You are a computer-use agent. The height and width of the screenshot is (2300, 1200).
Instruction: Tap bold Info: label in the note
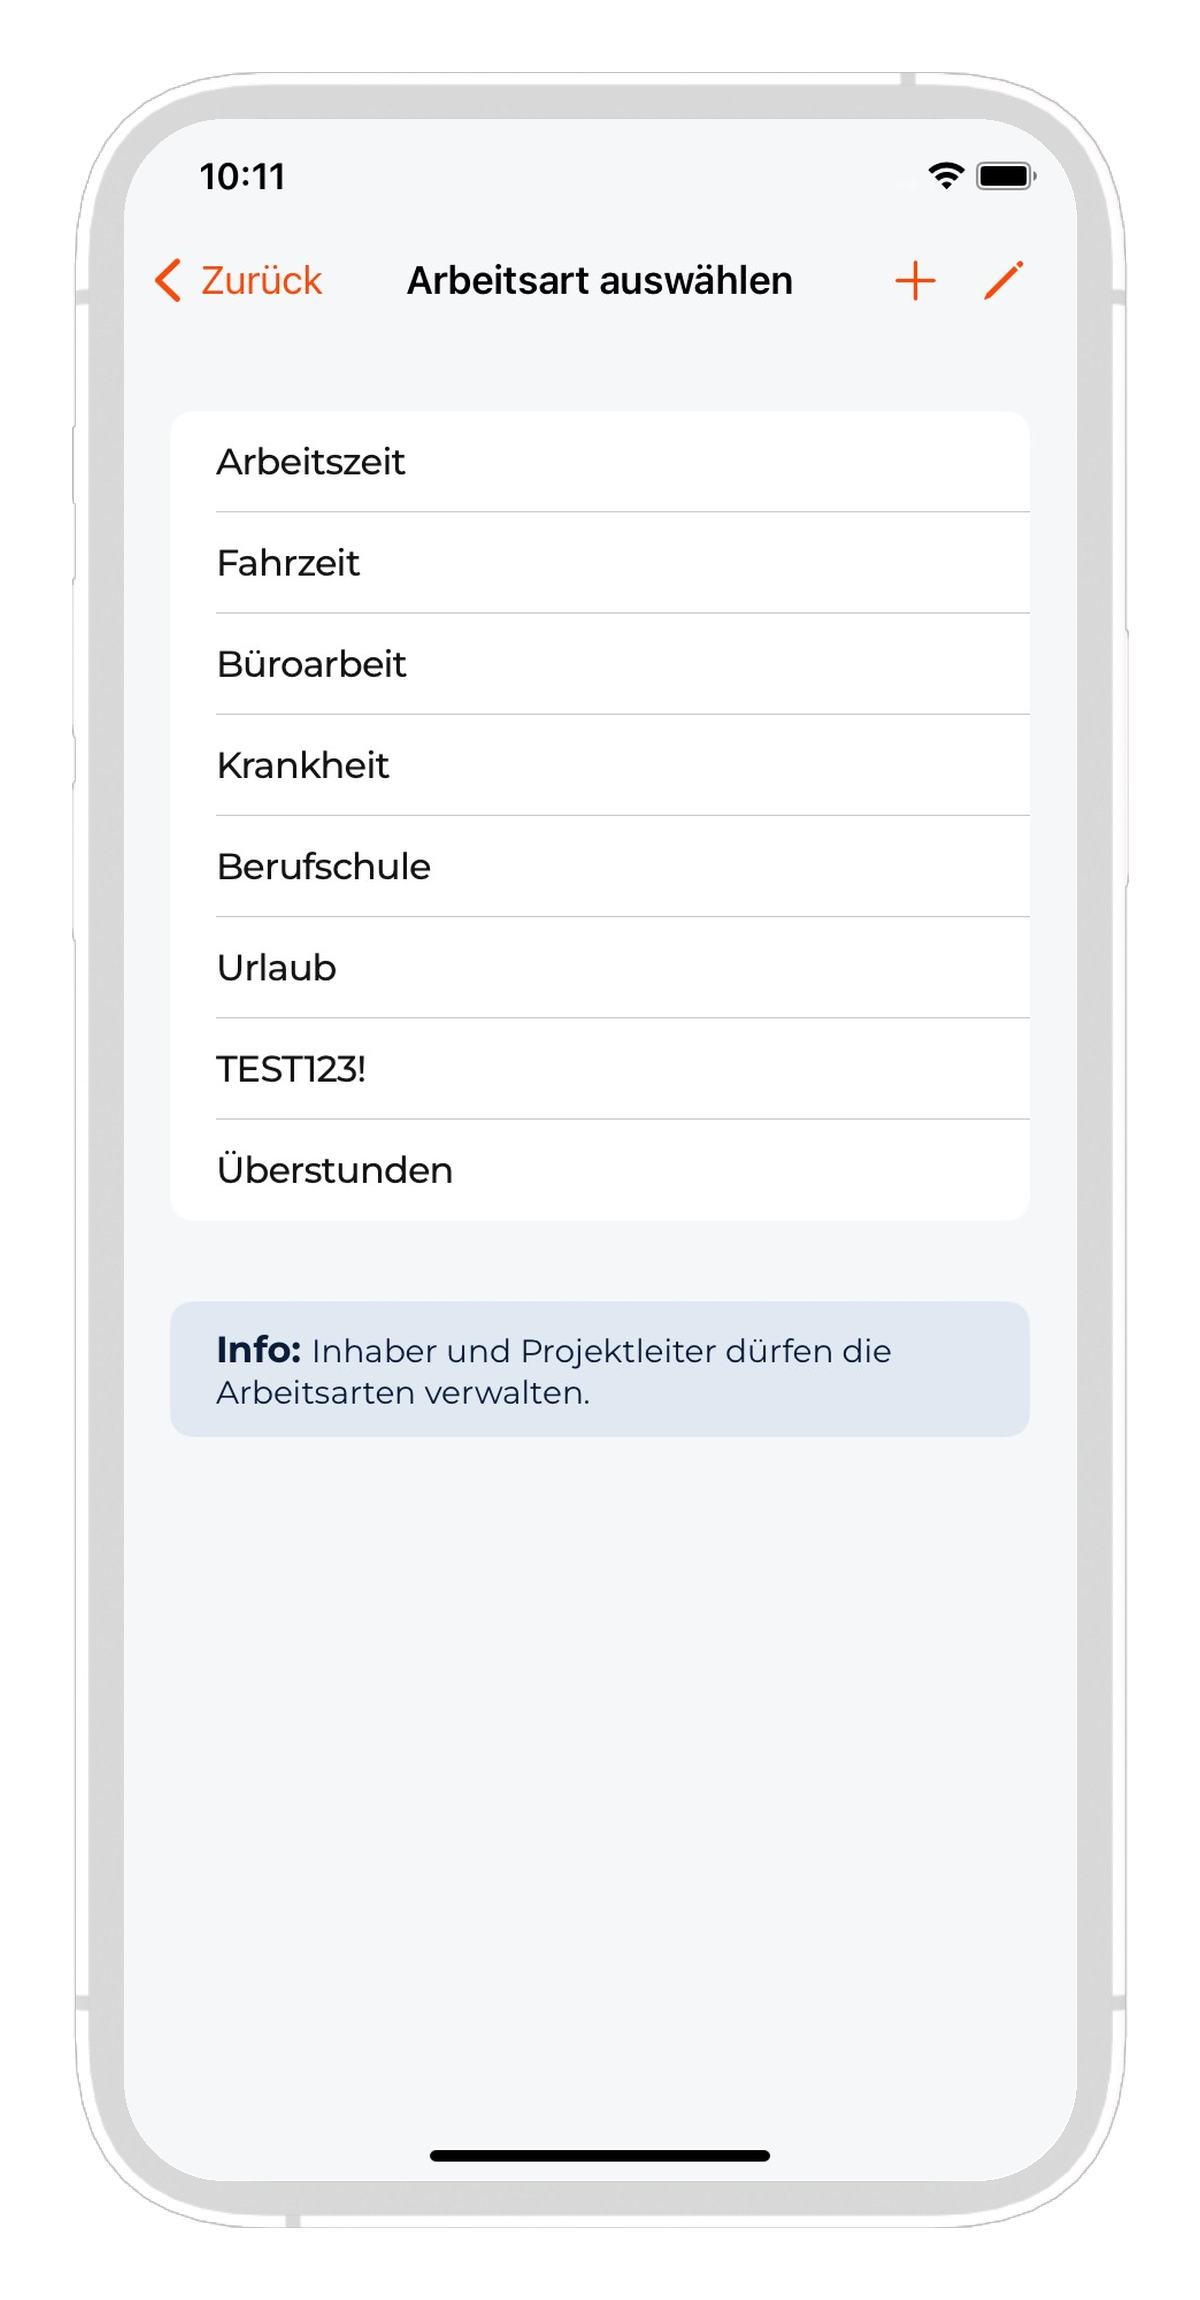tap(259, 1349)
